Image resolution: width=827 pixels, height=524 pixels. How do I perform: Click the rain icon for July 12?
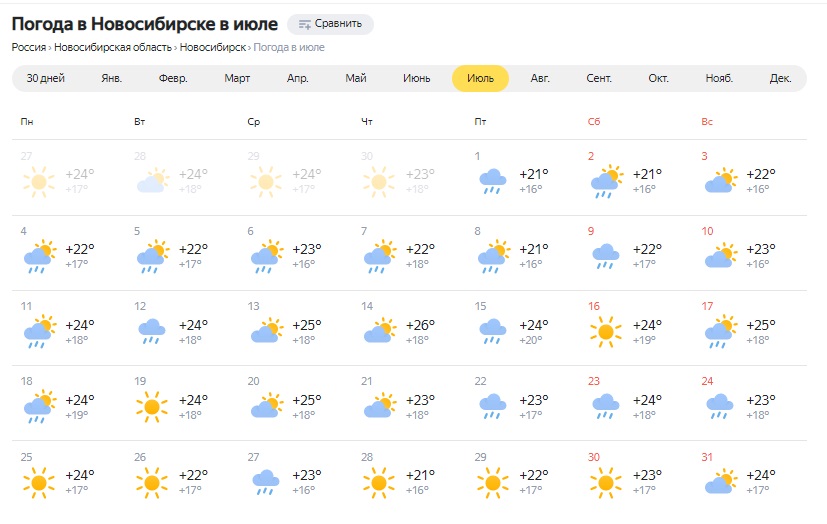pyautogui.click(x=151, y=331)
